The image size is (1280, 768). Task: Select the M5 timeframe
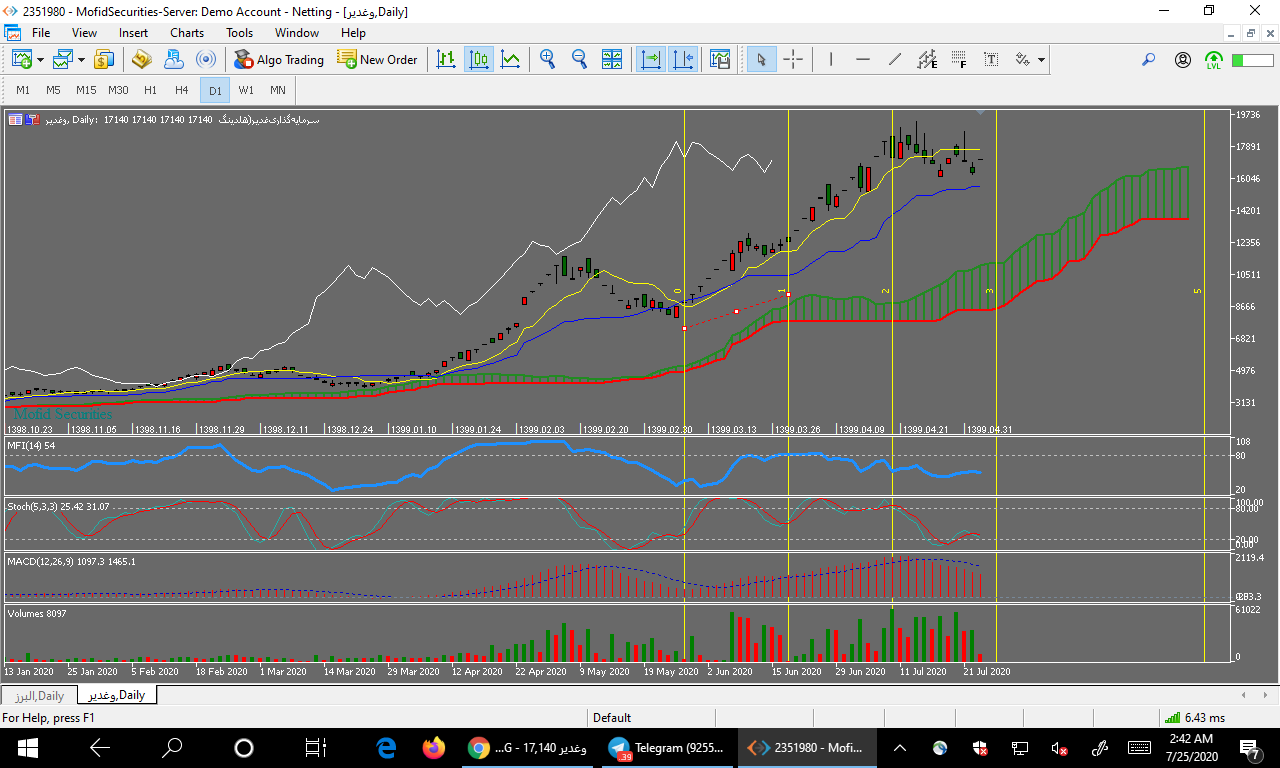point(53,90)
